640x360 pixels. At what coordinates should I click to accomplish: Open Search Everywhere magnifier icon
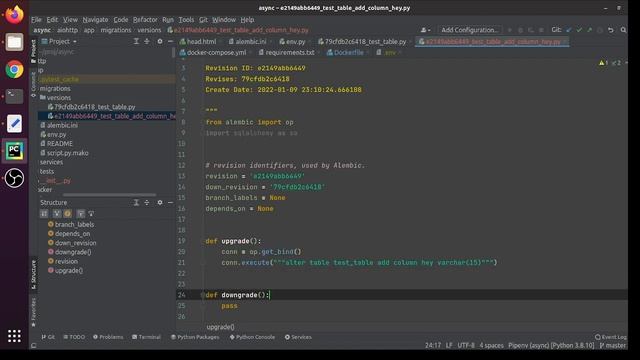pos(623,30)
